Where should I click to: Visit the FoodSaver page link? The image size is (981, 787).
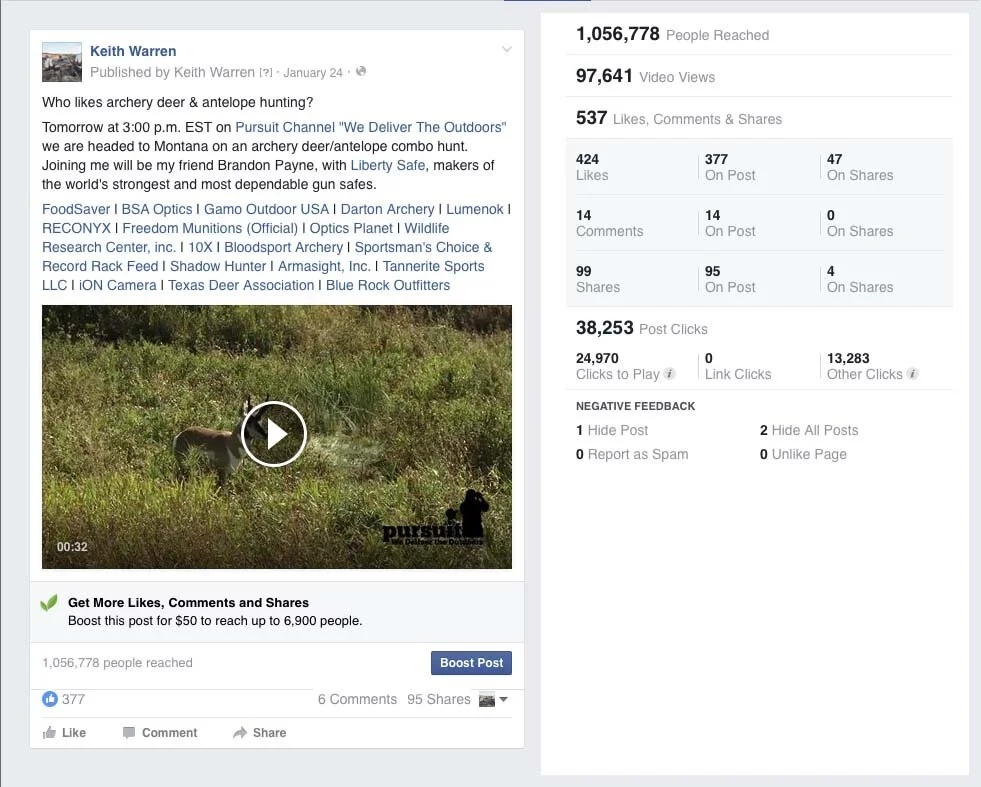pos(76,209)
